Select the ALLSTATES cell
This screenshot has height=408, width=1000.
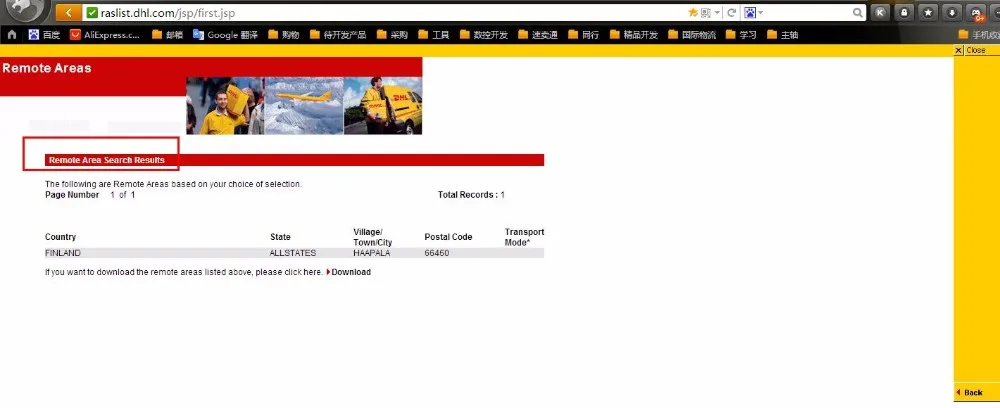point(293,253)
